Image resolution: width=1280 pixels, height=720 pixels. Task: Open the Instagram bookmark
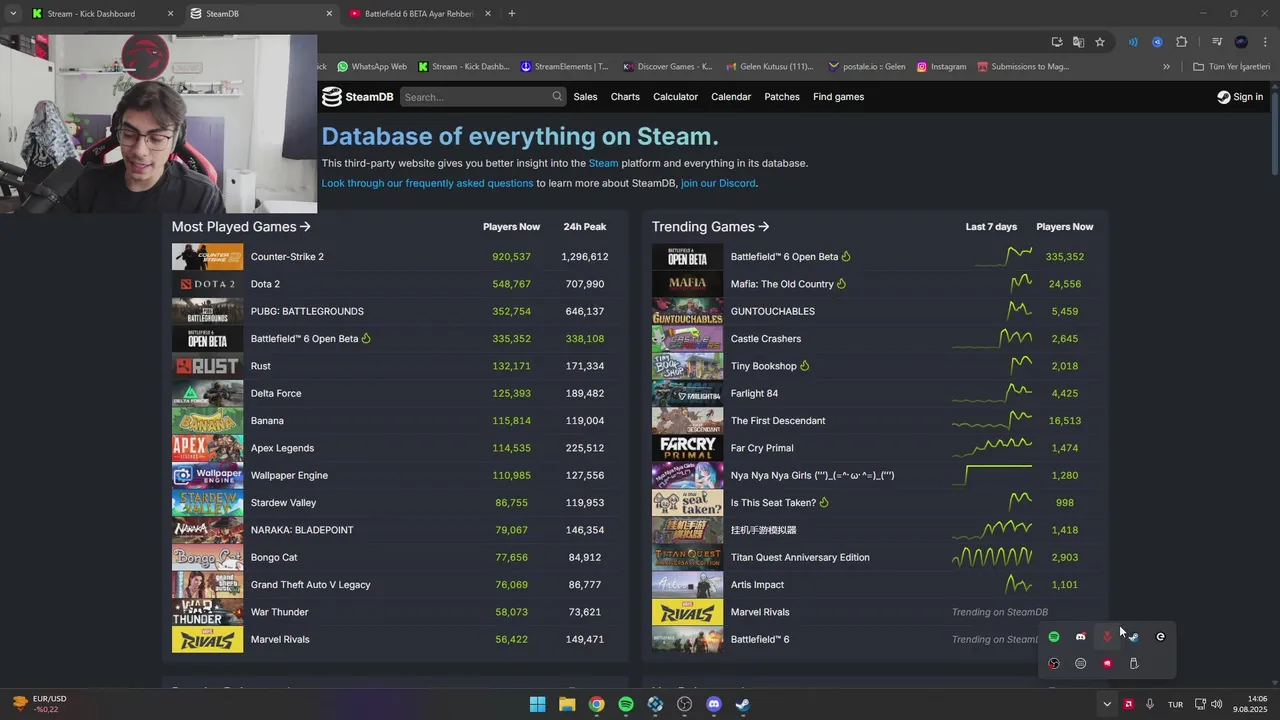(x=941, y=67)
